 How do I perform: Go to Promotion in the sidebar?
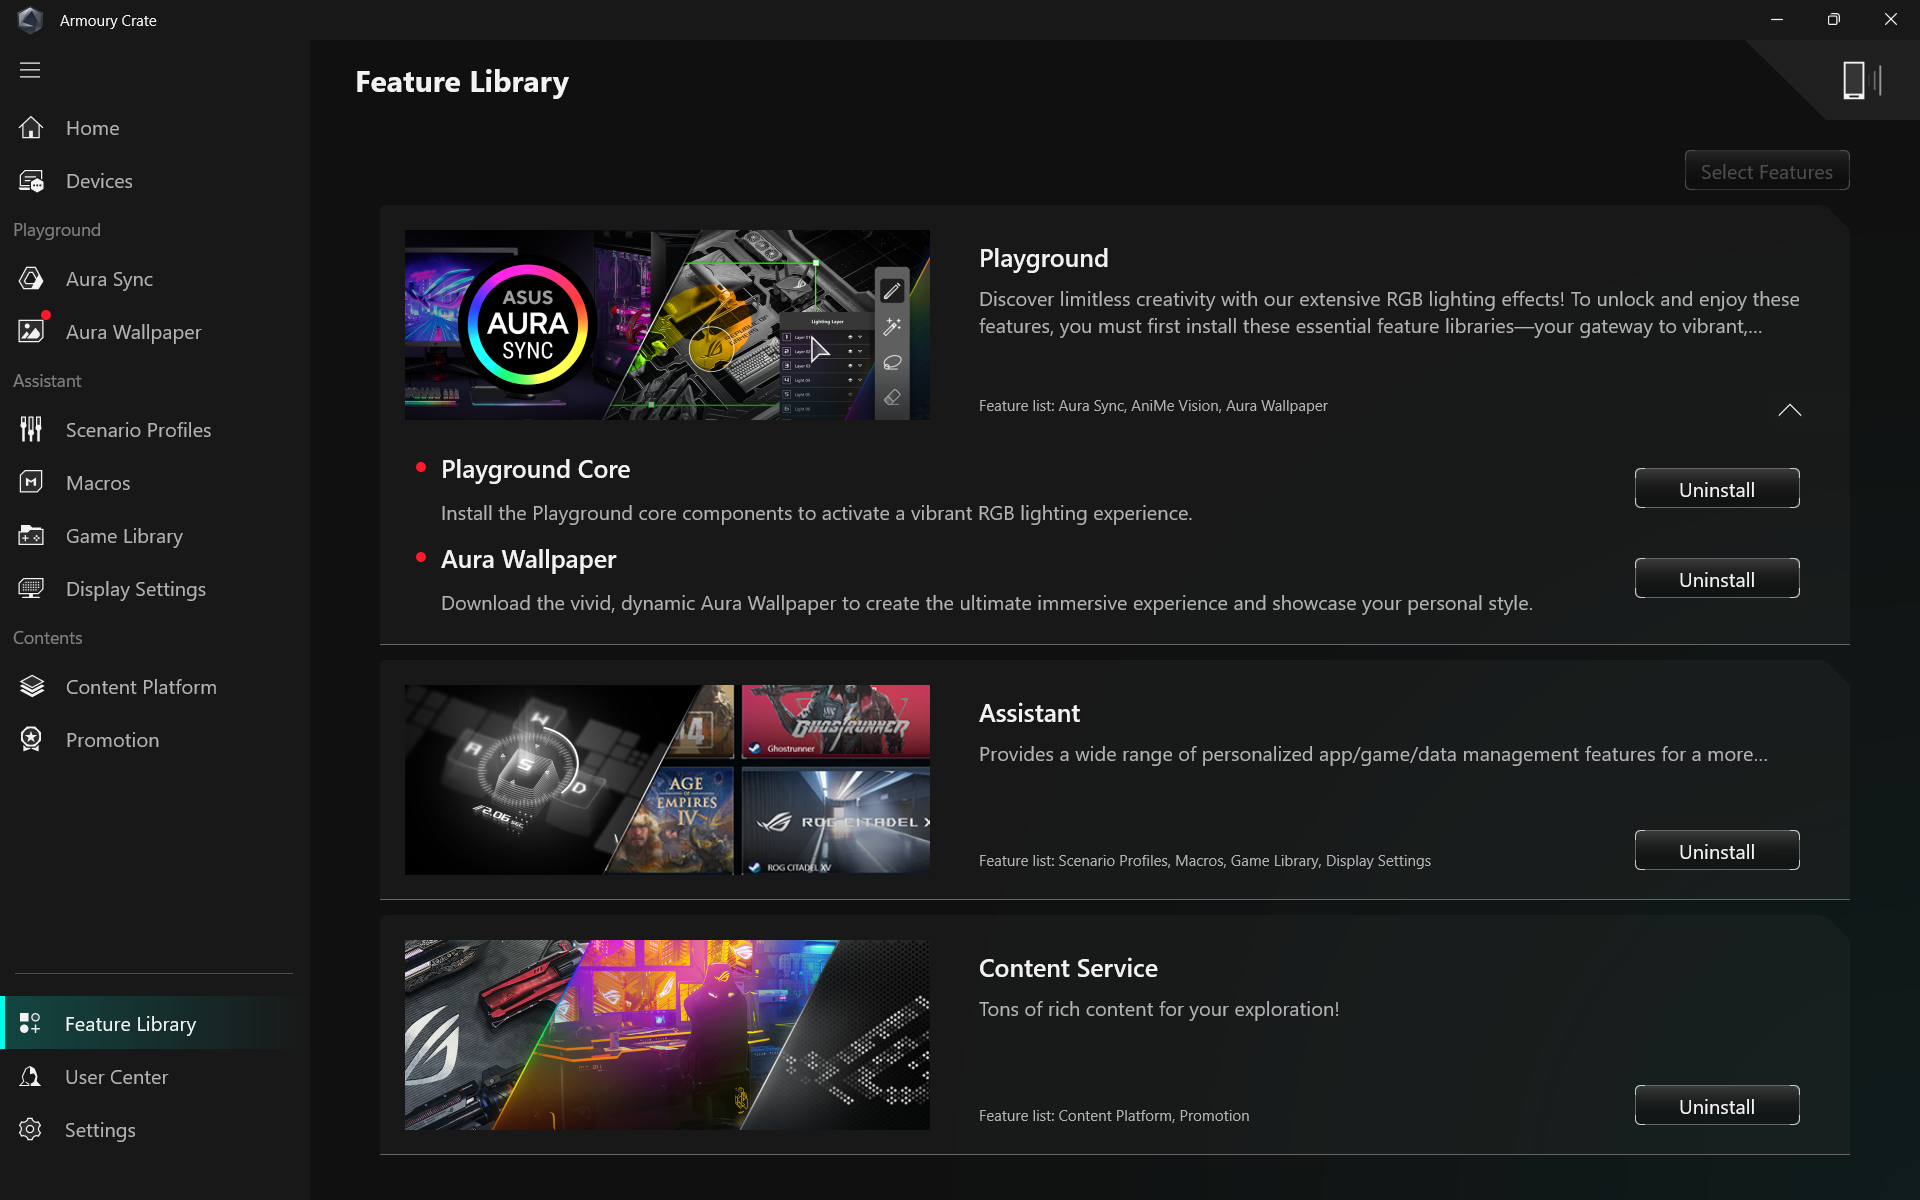click(x=155, y=740)
